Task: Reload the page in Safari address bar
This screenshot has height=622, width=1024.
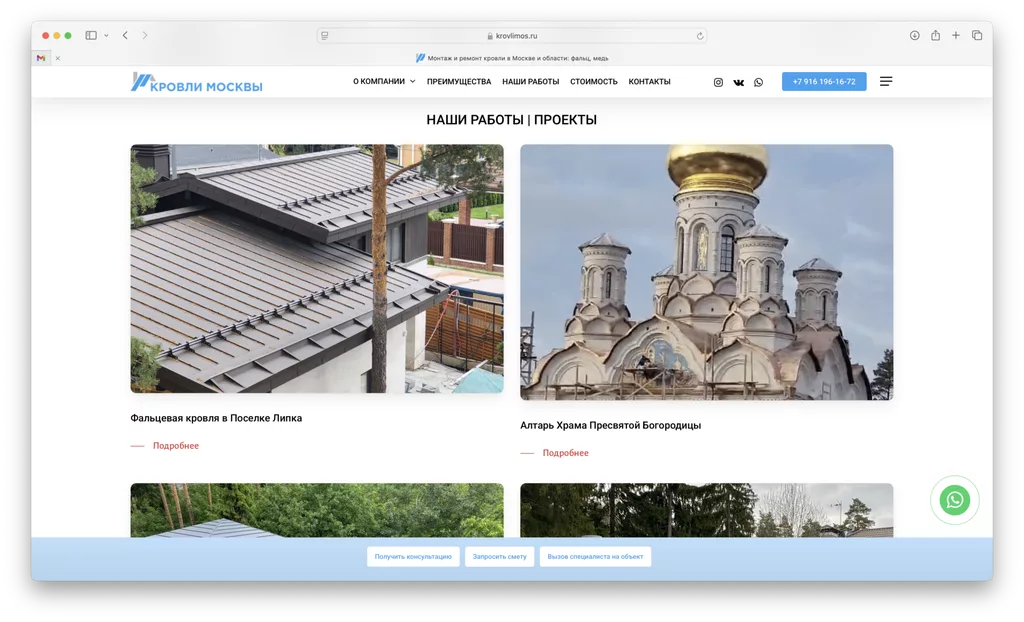Action: tap(699, 36)
